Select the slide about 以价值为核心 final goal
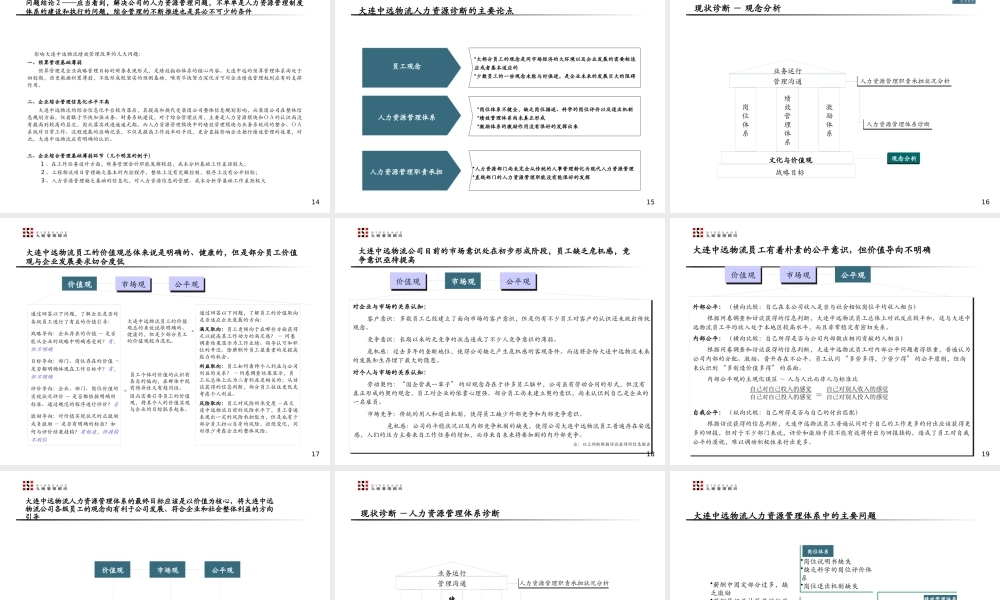This screenshot has height=600, width=1000. pos(165,536)
